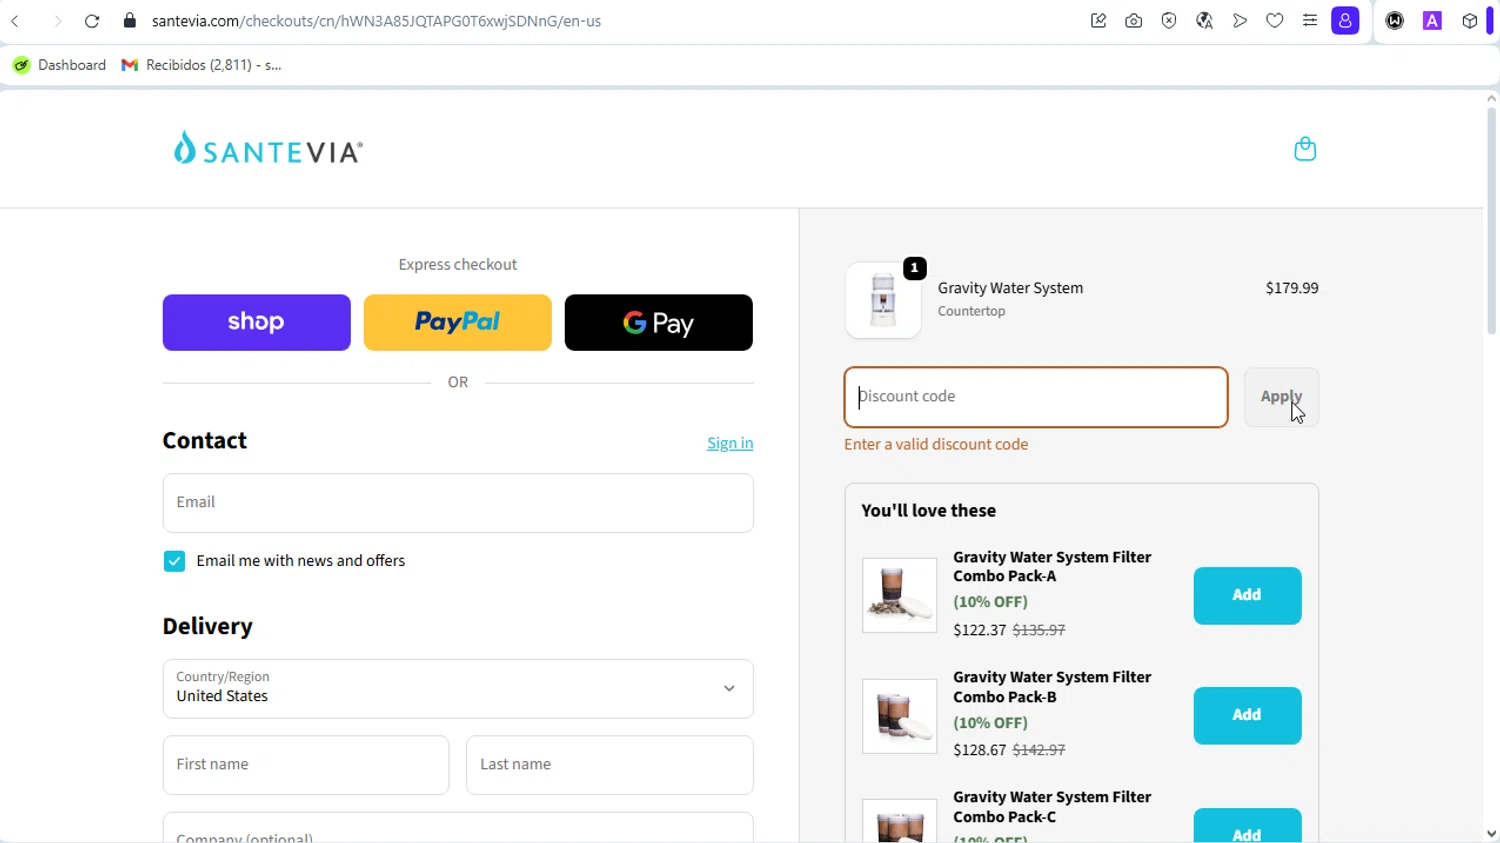Screen dimensions: 1500x843
Task: Go back using the browser back arrow
Action: pos(16,21)
